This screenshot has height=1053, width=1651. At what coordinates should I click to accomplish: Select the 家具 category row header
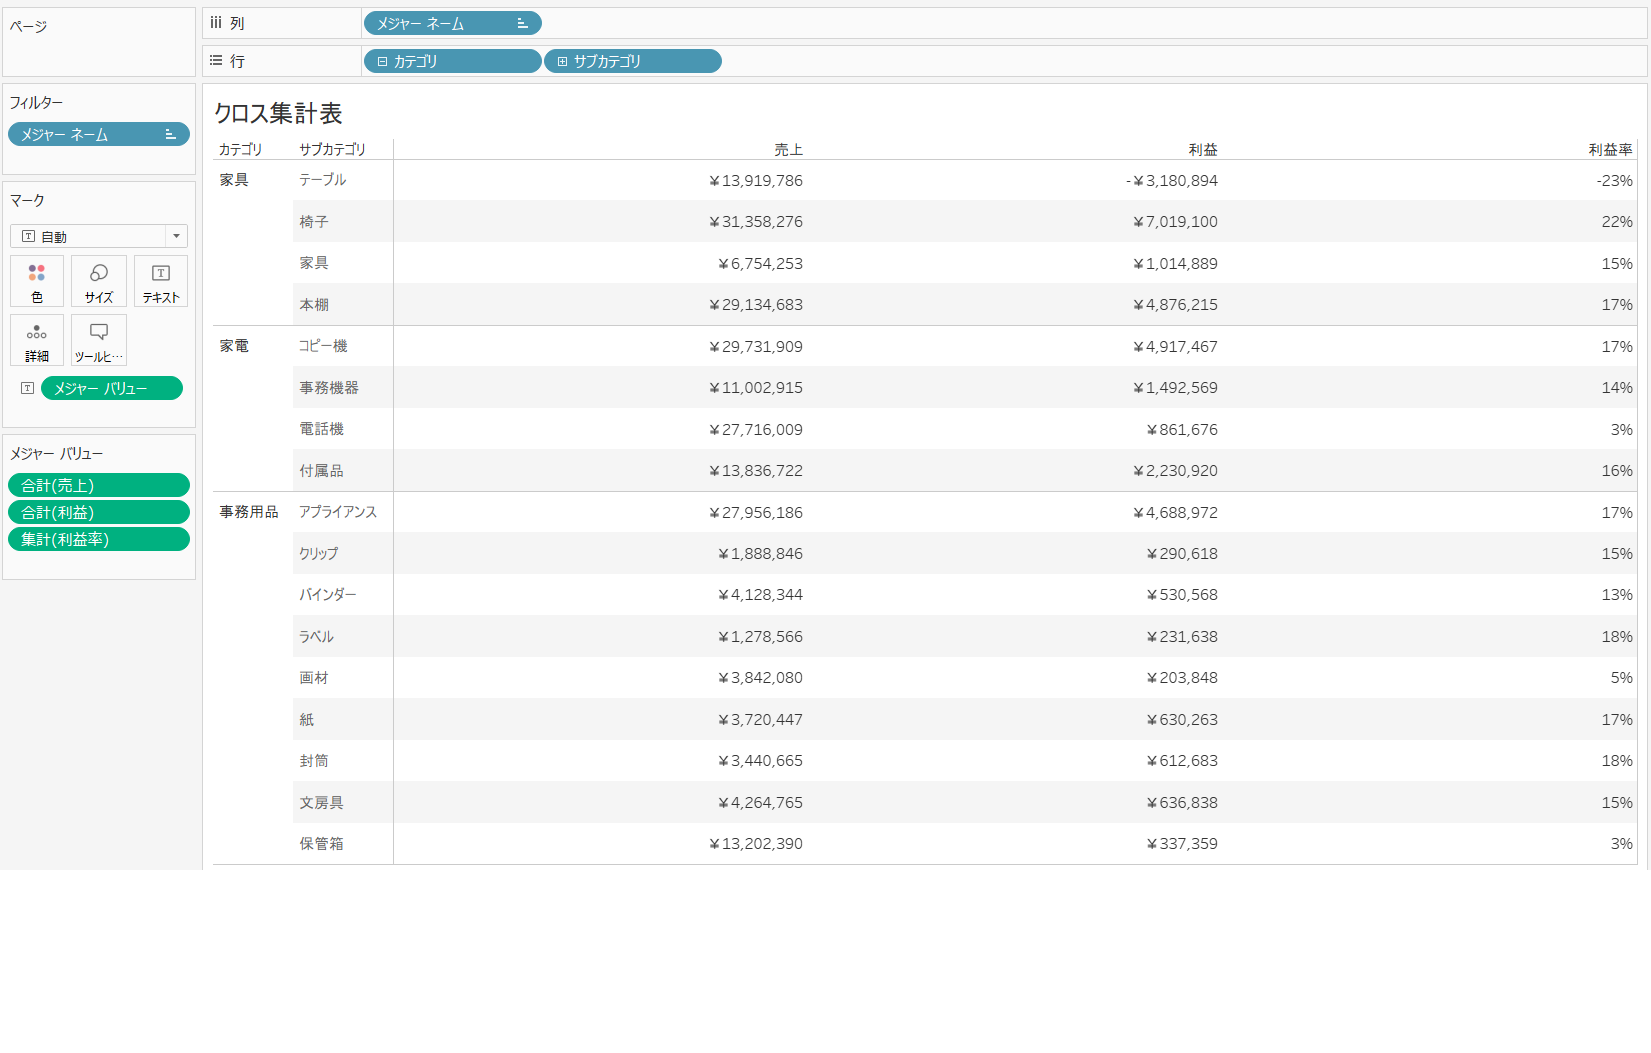tap(234, 180)
